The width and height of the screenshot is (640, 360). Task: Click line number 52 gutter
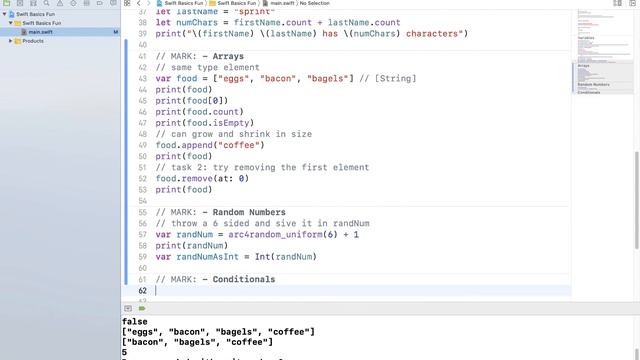(x=142, y=178)
